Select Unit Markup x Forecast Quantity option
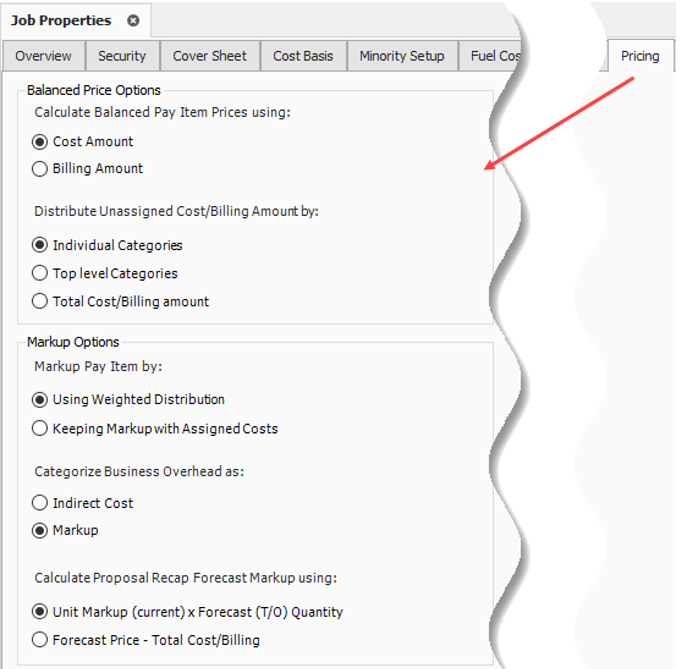This screenshot has height=669, width=684. [40, 612]
